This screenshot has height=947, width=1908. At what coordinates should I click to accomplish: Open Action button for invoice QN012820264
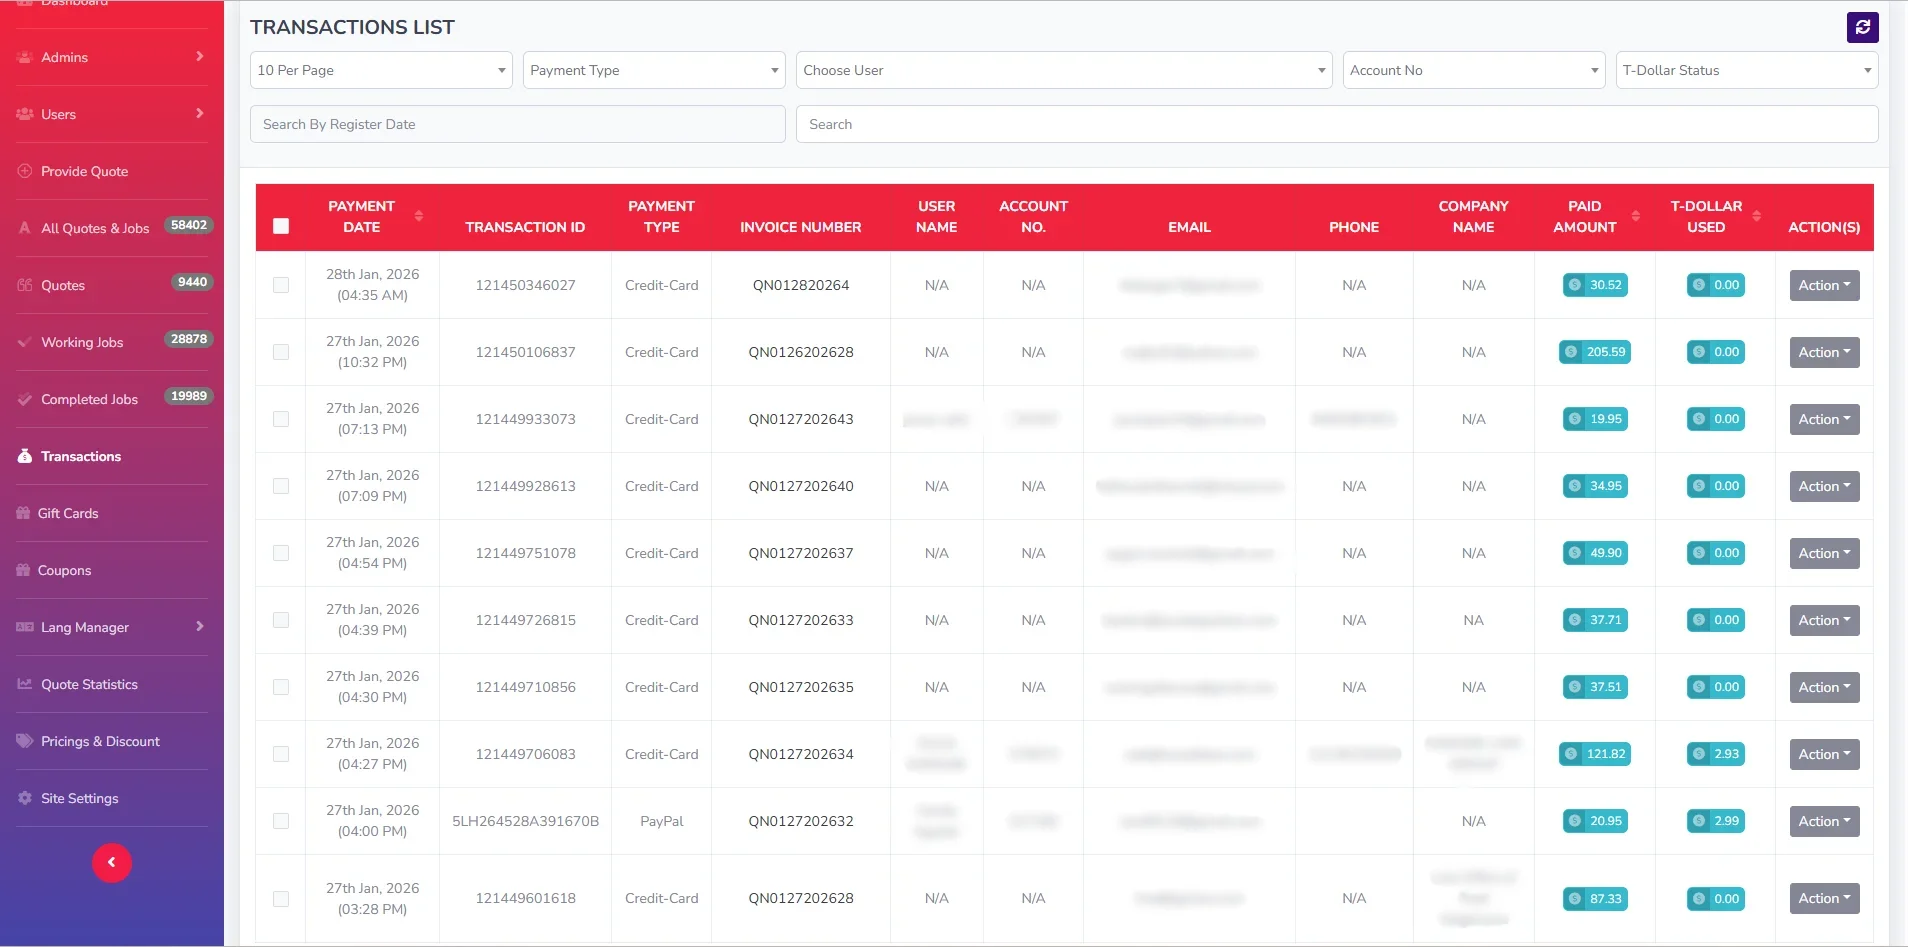click(1824, 285)
